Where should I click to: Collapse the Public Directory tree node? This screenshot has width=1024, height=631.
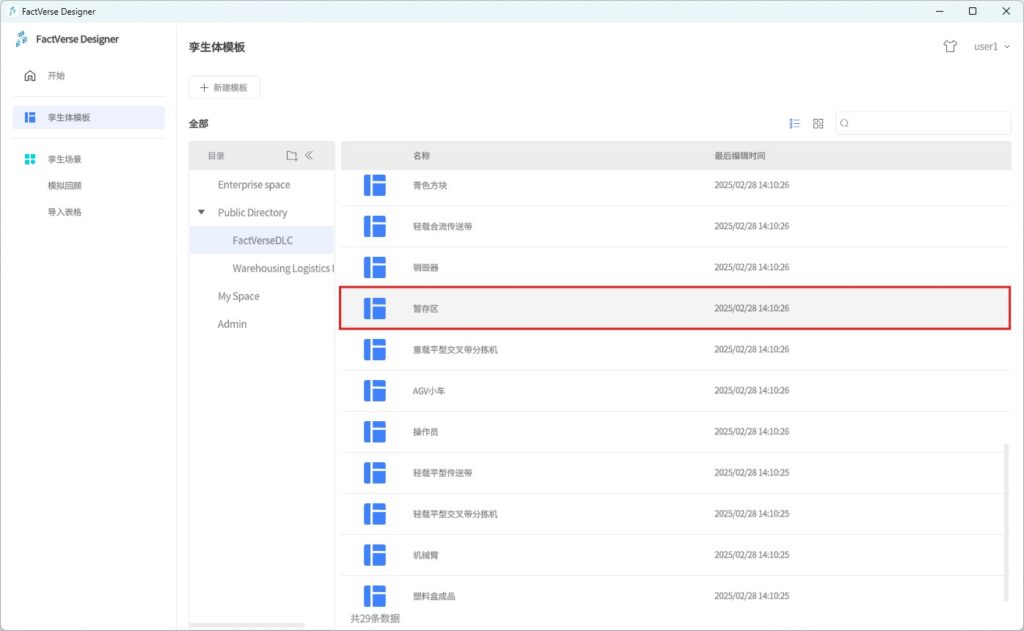click(x=201, y=213)
